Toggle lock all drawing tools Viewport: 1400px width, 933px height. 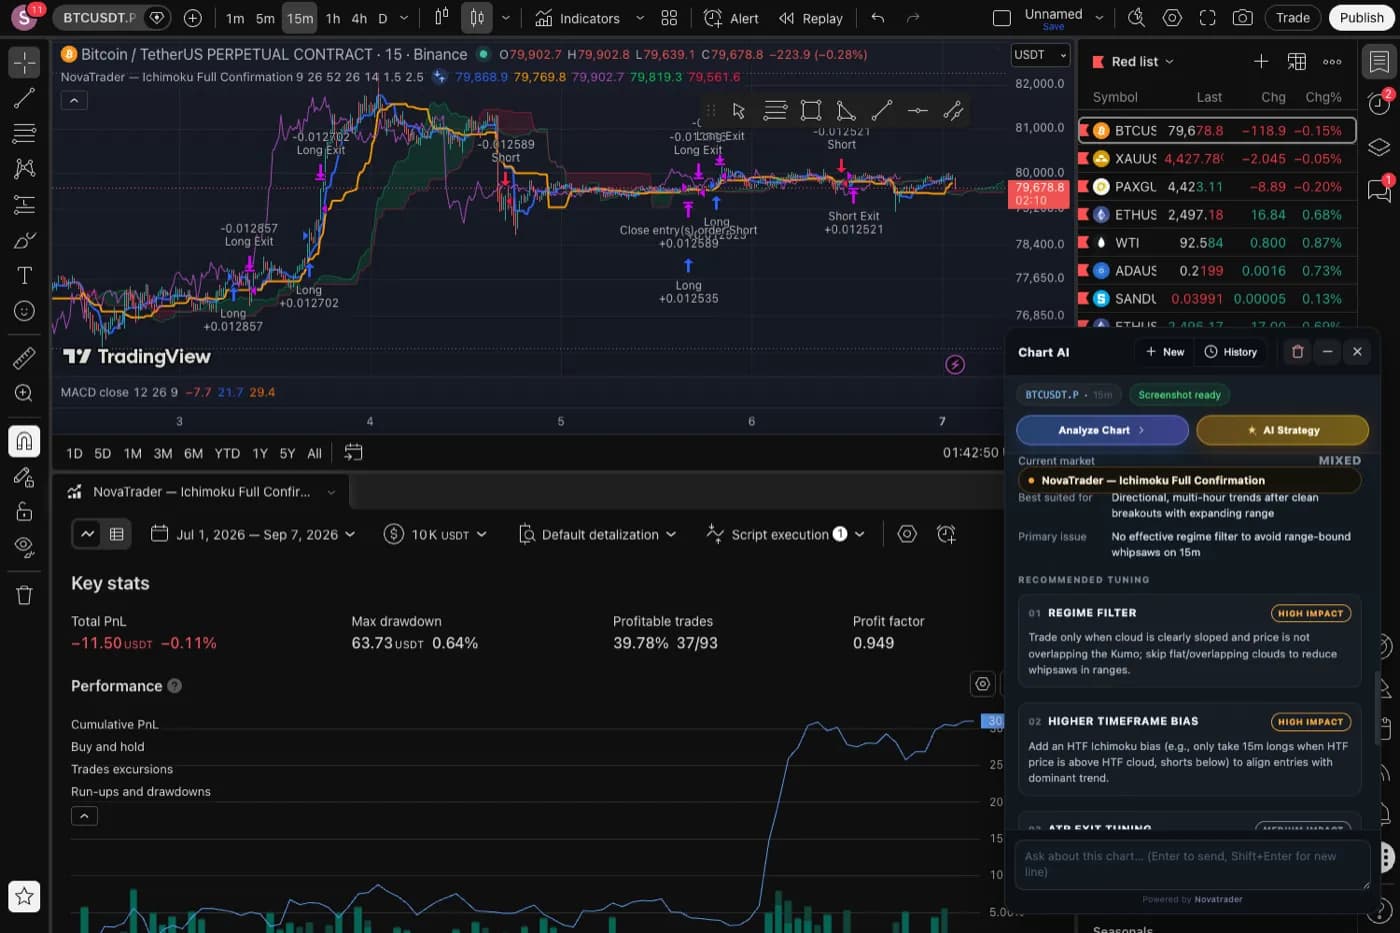pos(24,511)
